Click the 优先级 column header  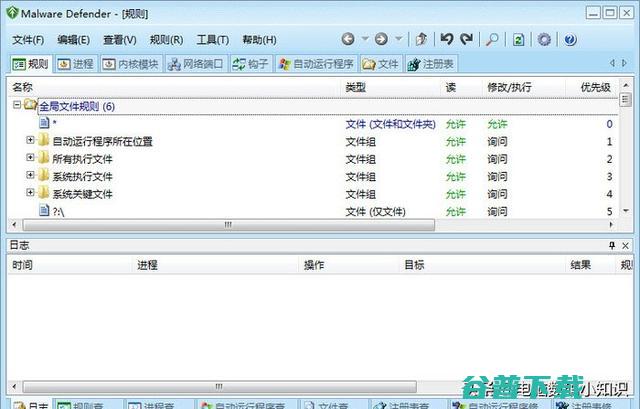click(592, 87)
